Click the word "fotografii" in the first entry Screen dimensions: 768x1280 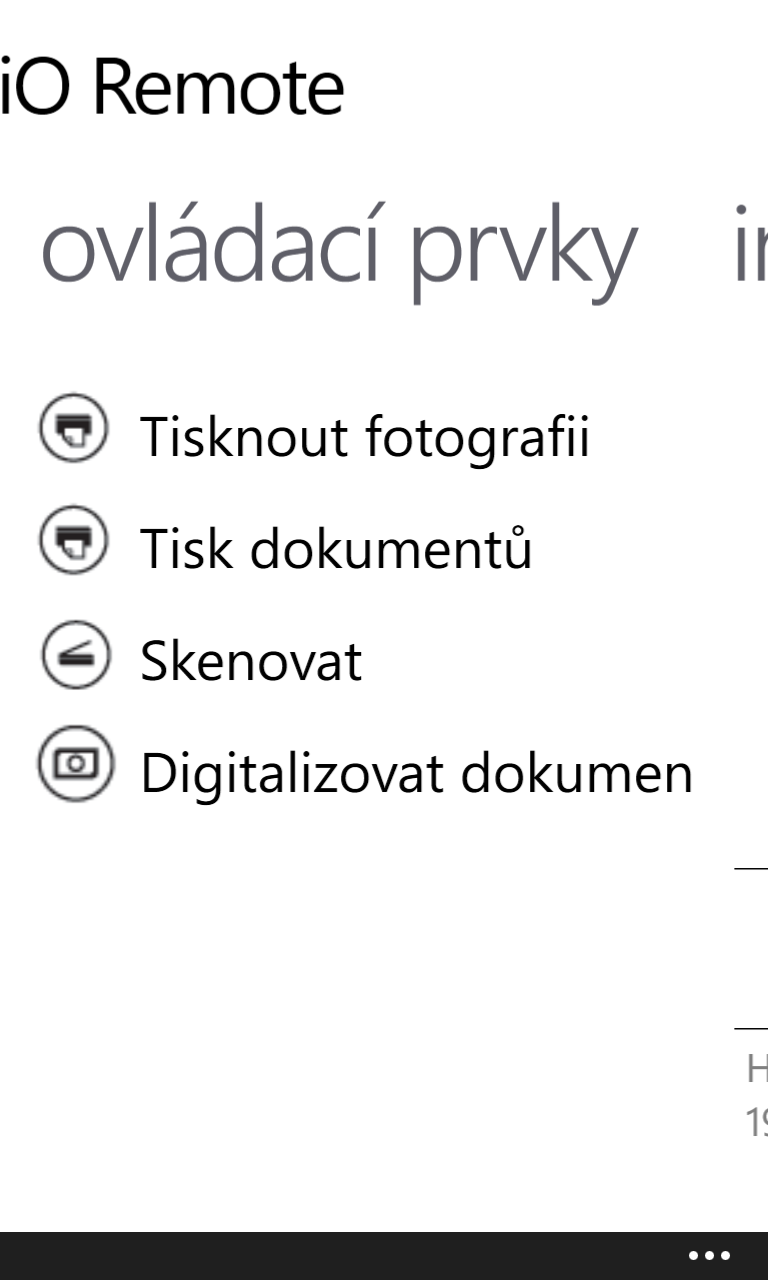coord(476,438)
